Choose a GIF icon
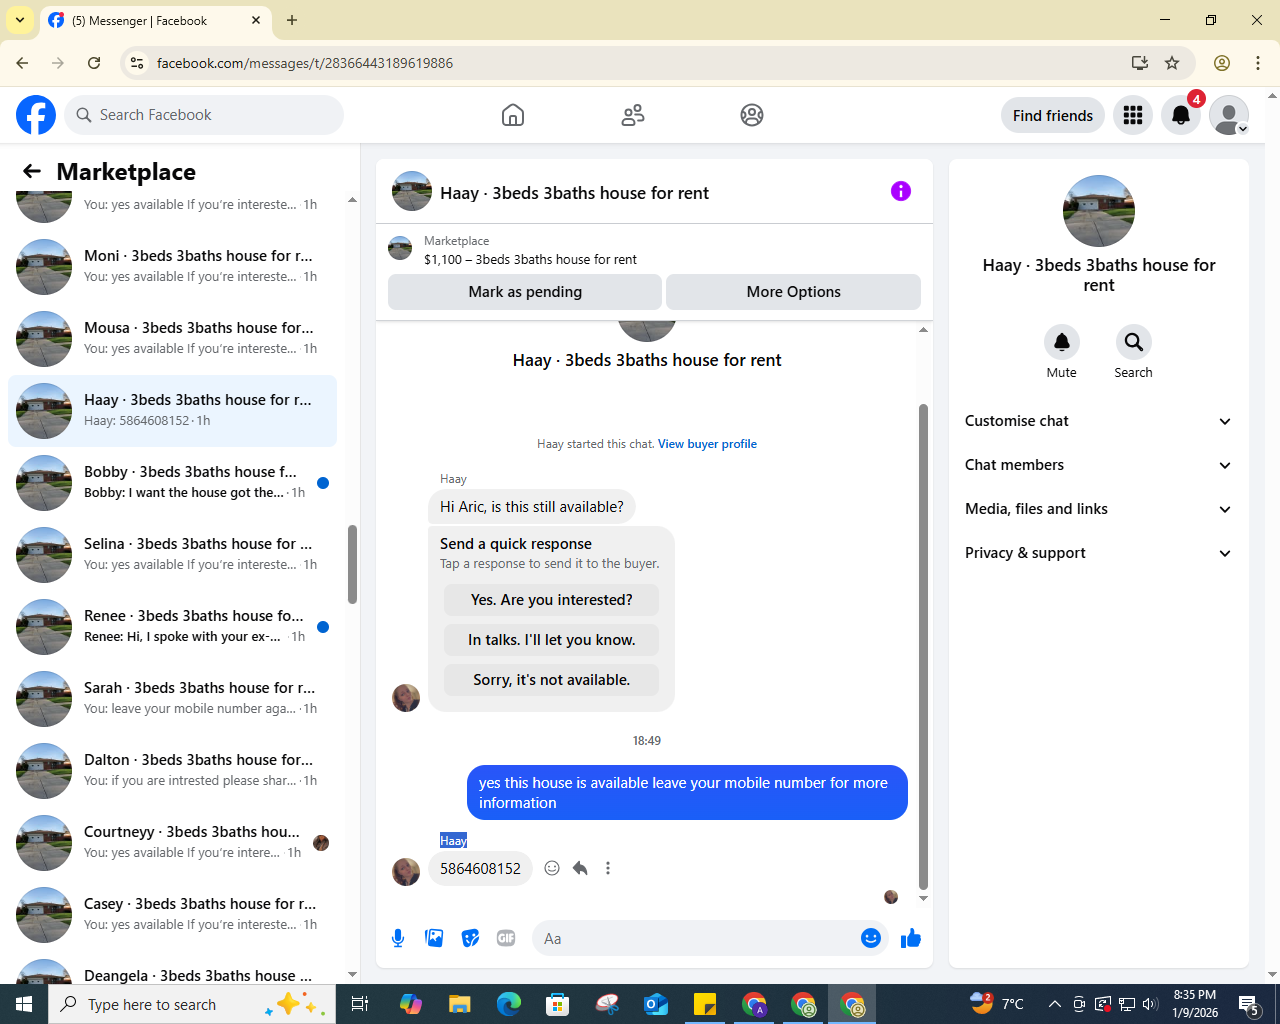 tap(506, 938)
